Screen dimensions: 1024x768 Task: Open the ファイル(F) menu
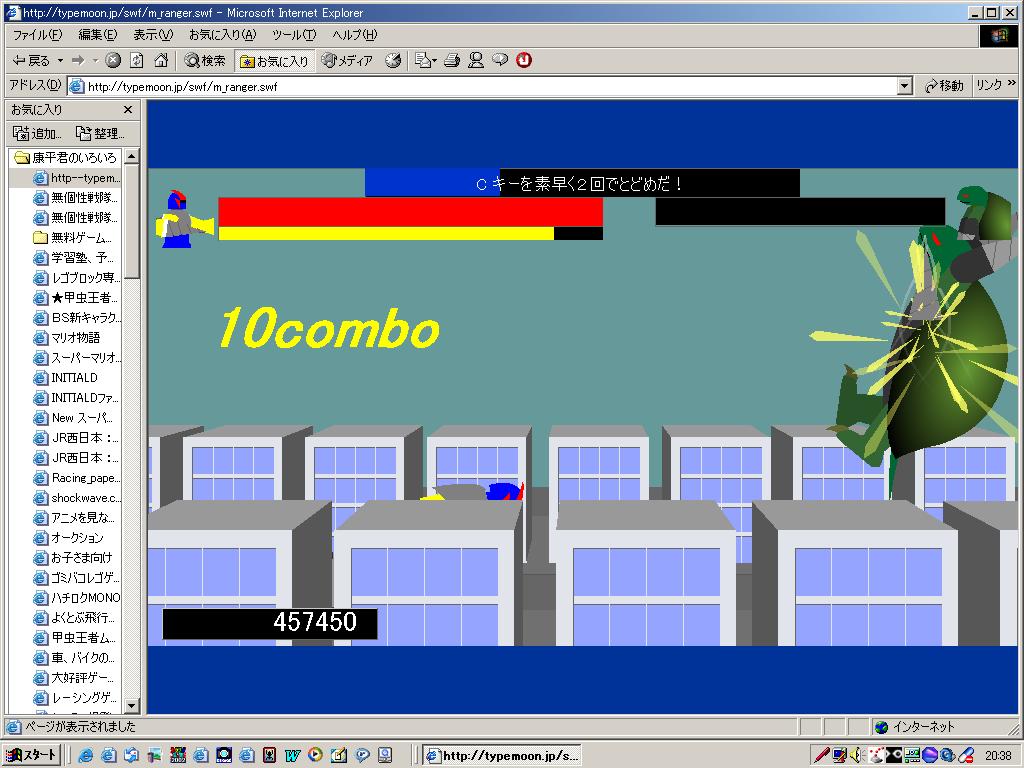[37, 35]
